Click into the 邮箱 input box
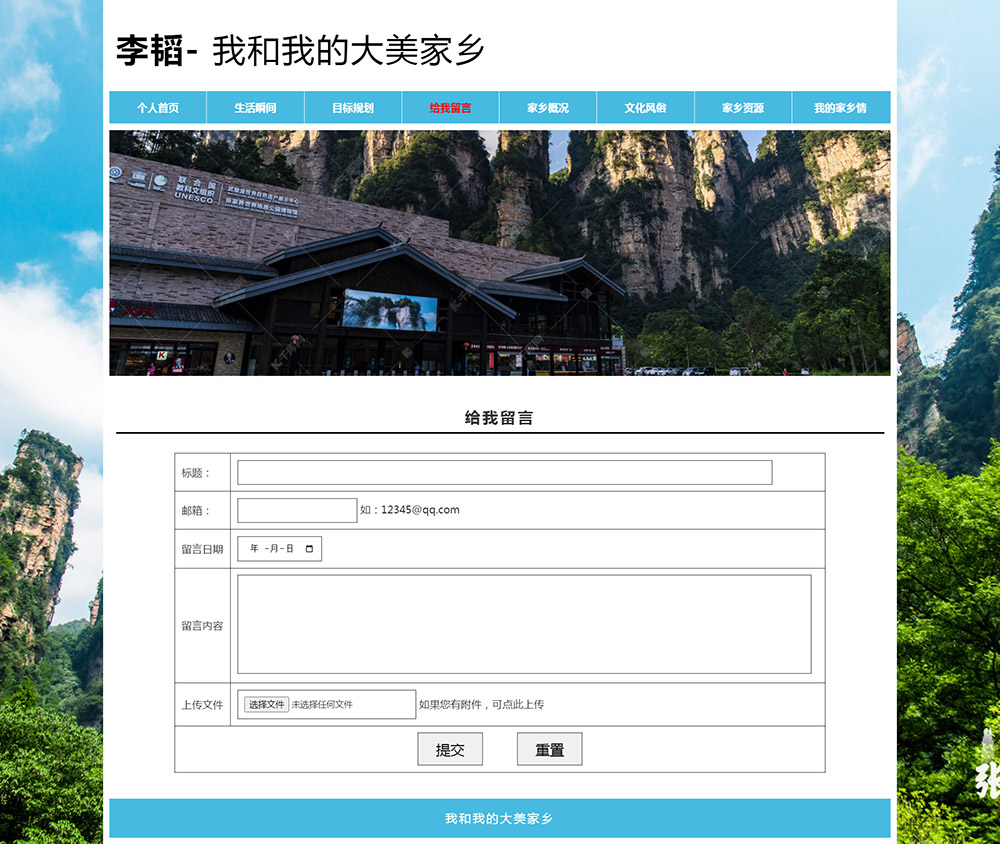This screenshot has width=1000, height=844. point(297,511)
